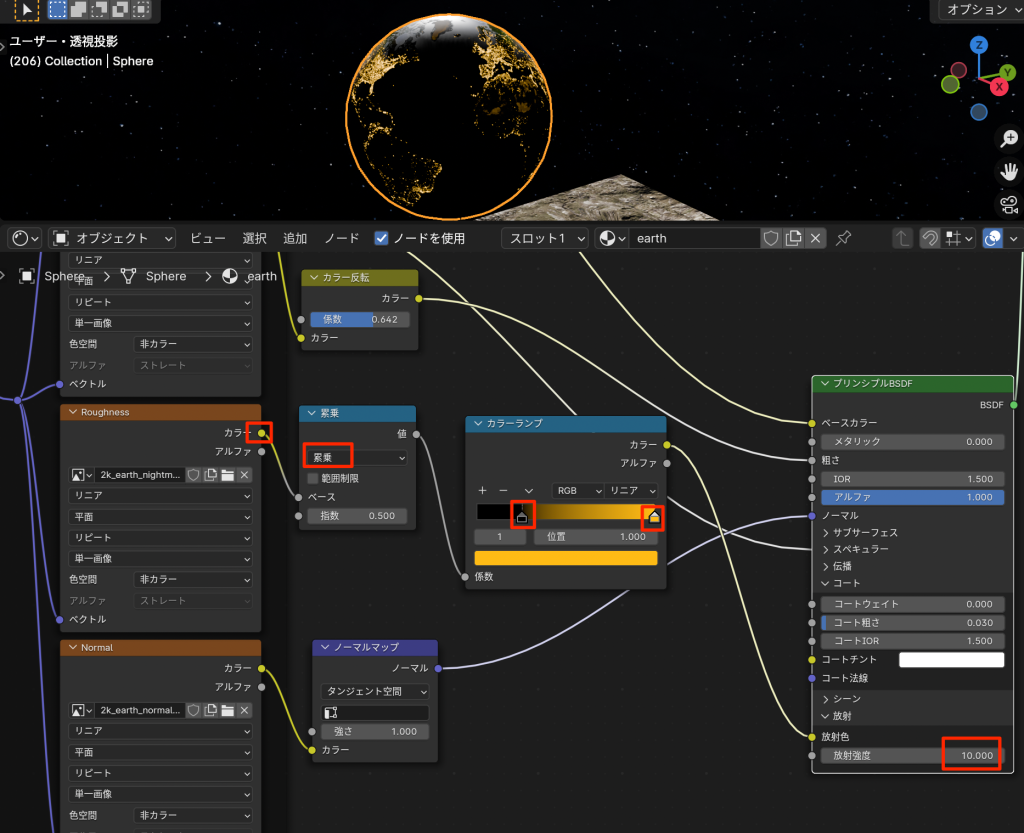Viewport: 1024px width, 833px height.
Task: Uncheck the ノードを使用 checkbox
Action: (x=381, y=238)
